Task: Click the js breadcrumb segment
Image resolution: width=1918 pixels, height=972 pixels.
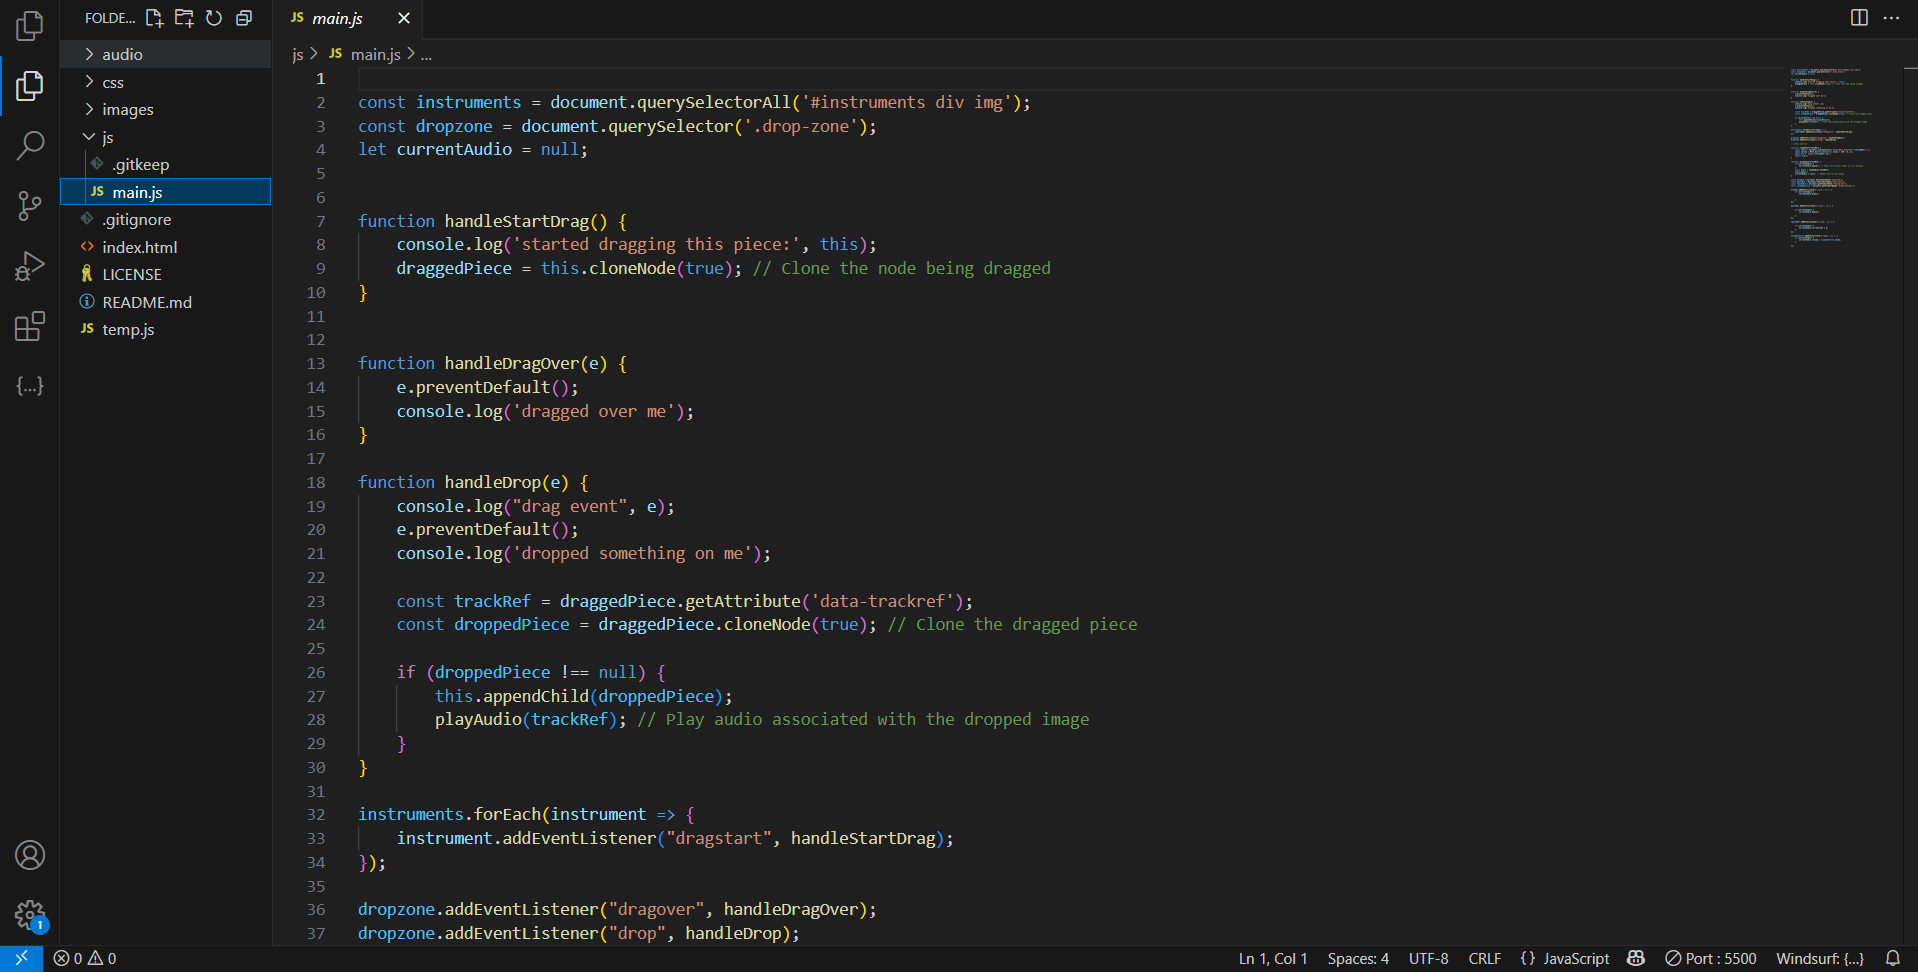Action: pos(297,54)
